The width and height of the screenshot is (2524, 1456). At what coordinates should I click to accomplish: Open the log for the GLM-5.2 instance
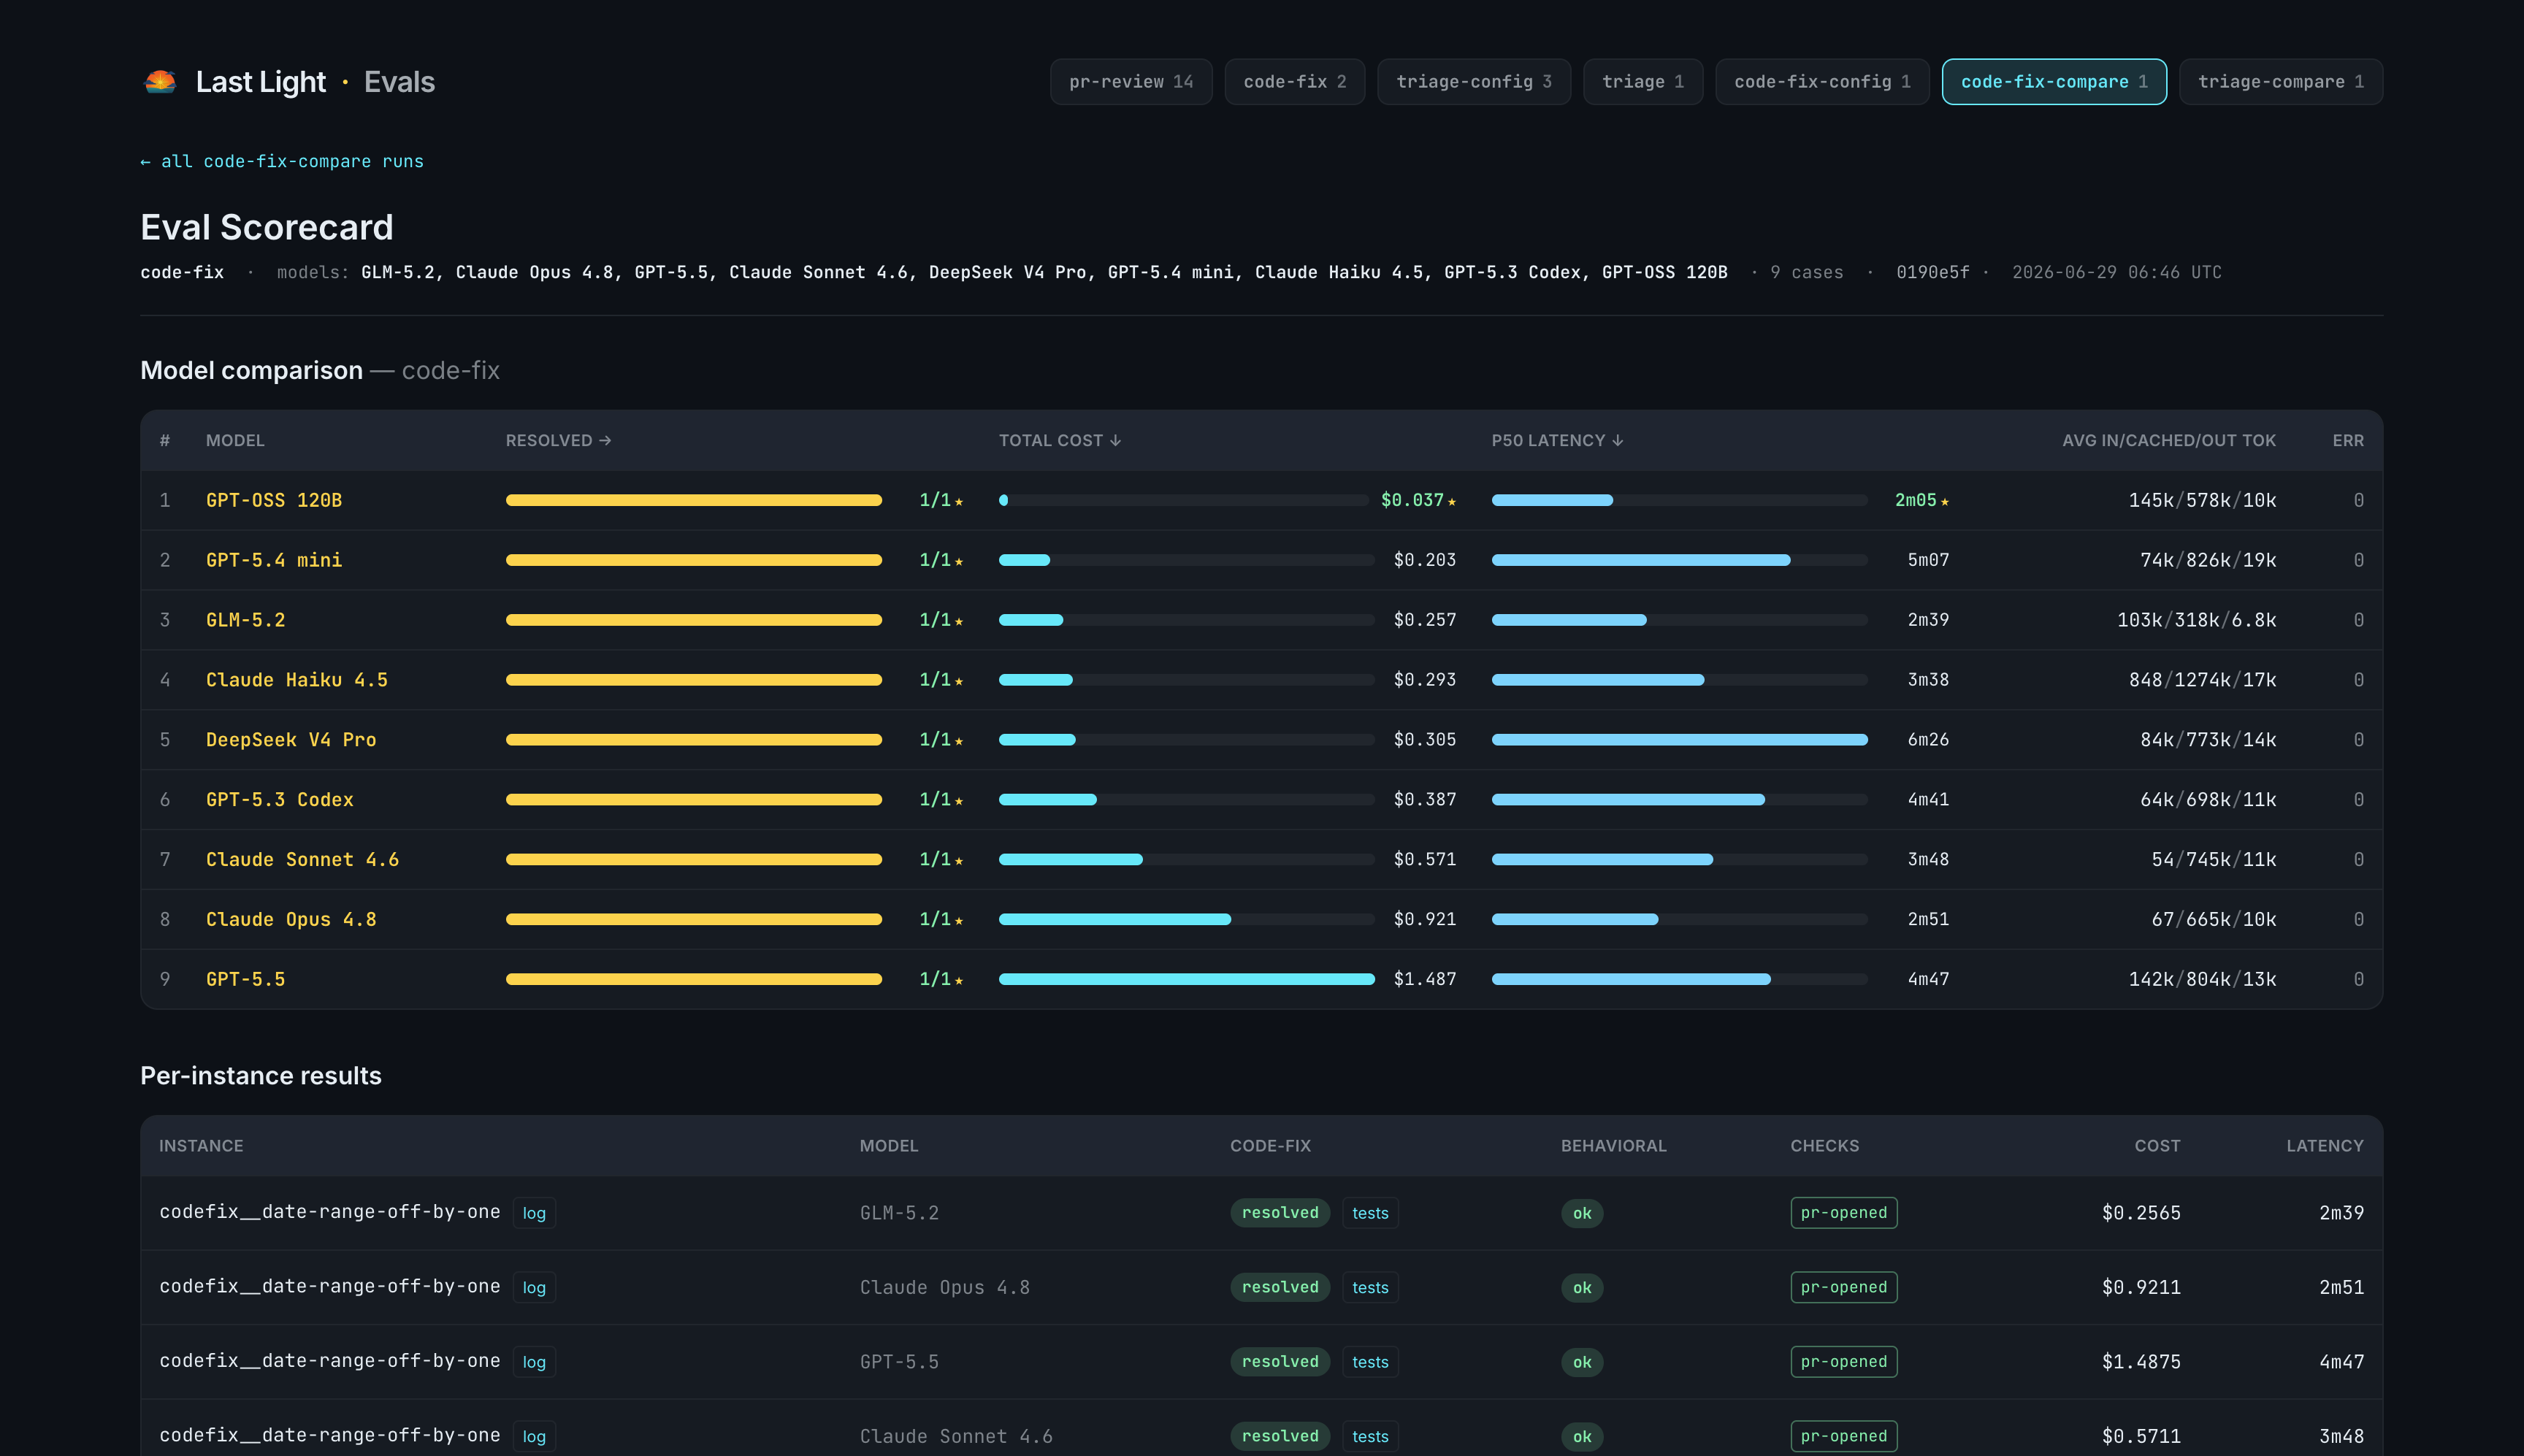pos(534,1213)
